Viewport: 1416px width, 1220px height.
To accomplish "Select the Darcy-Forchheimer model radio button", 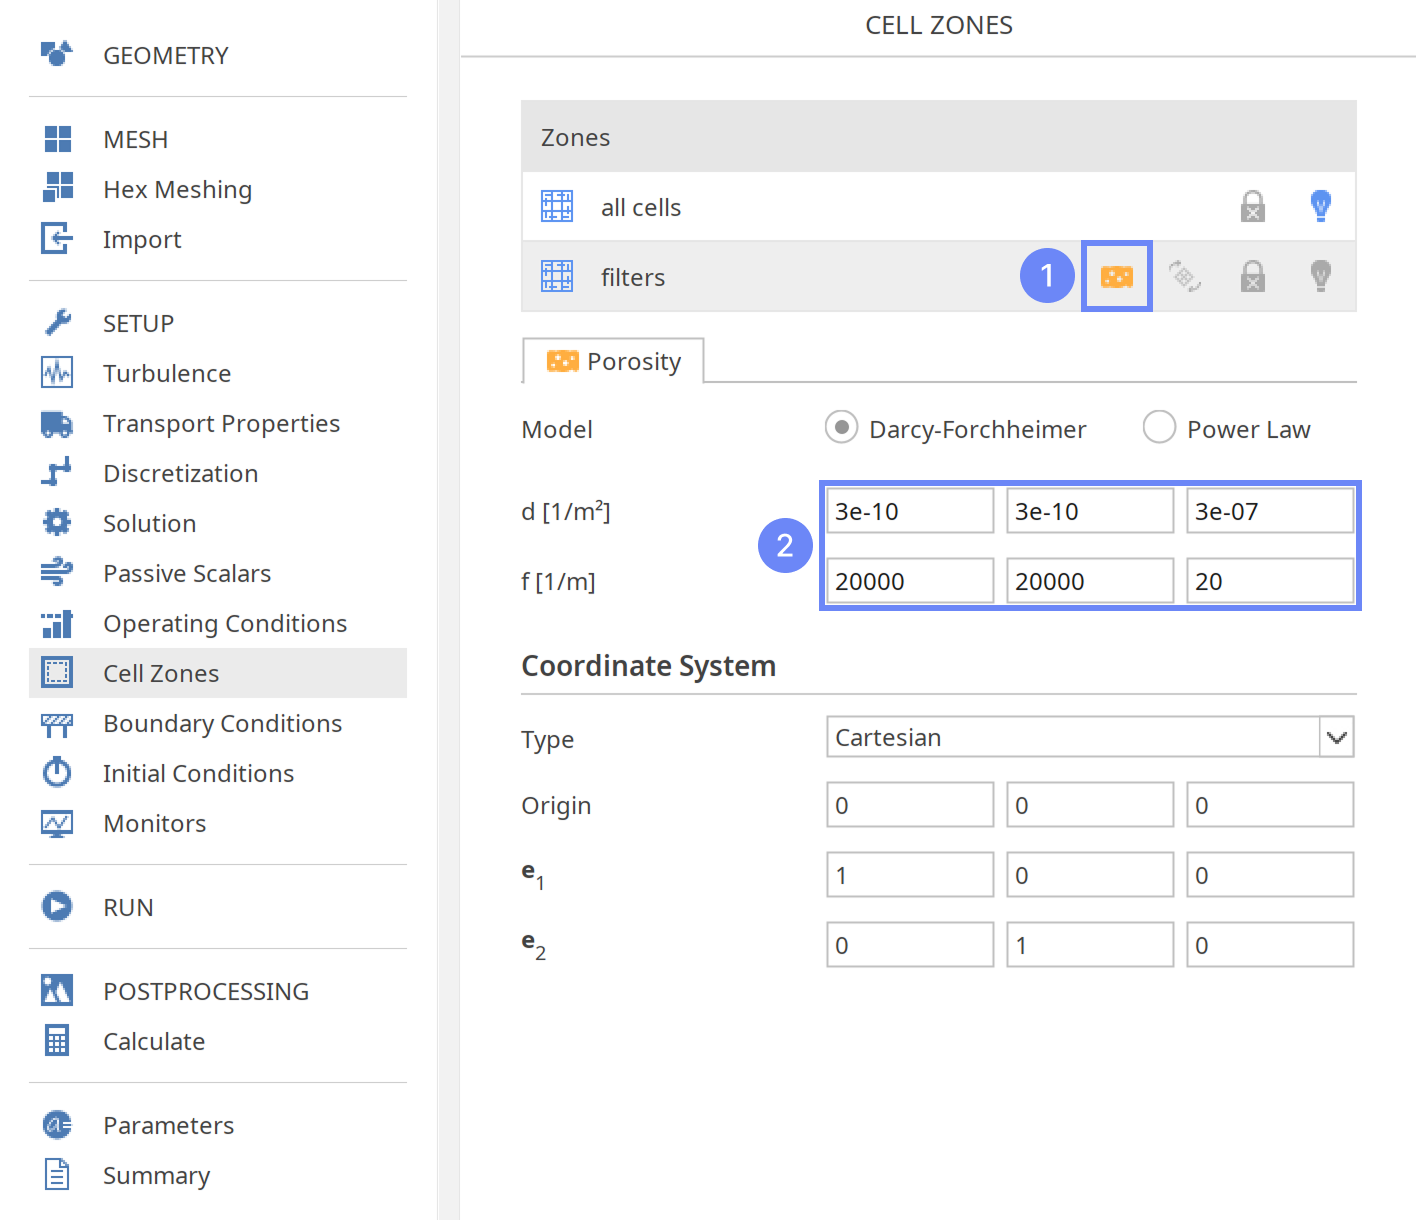I will tap(842, 428).
